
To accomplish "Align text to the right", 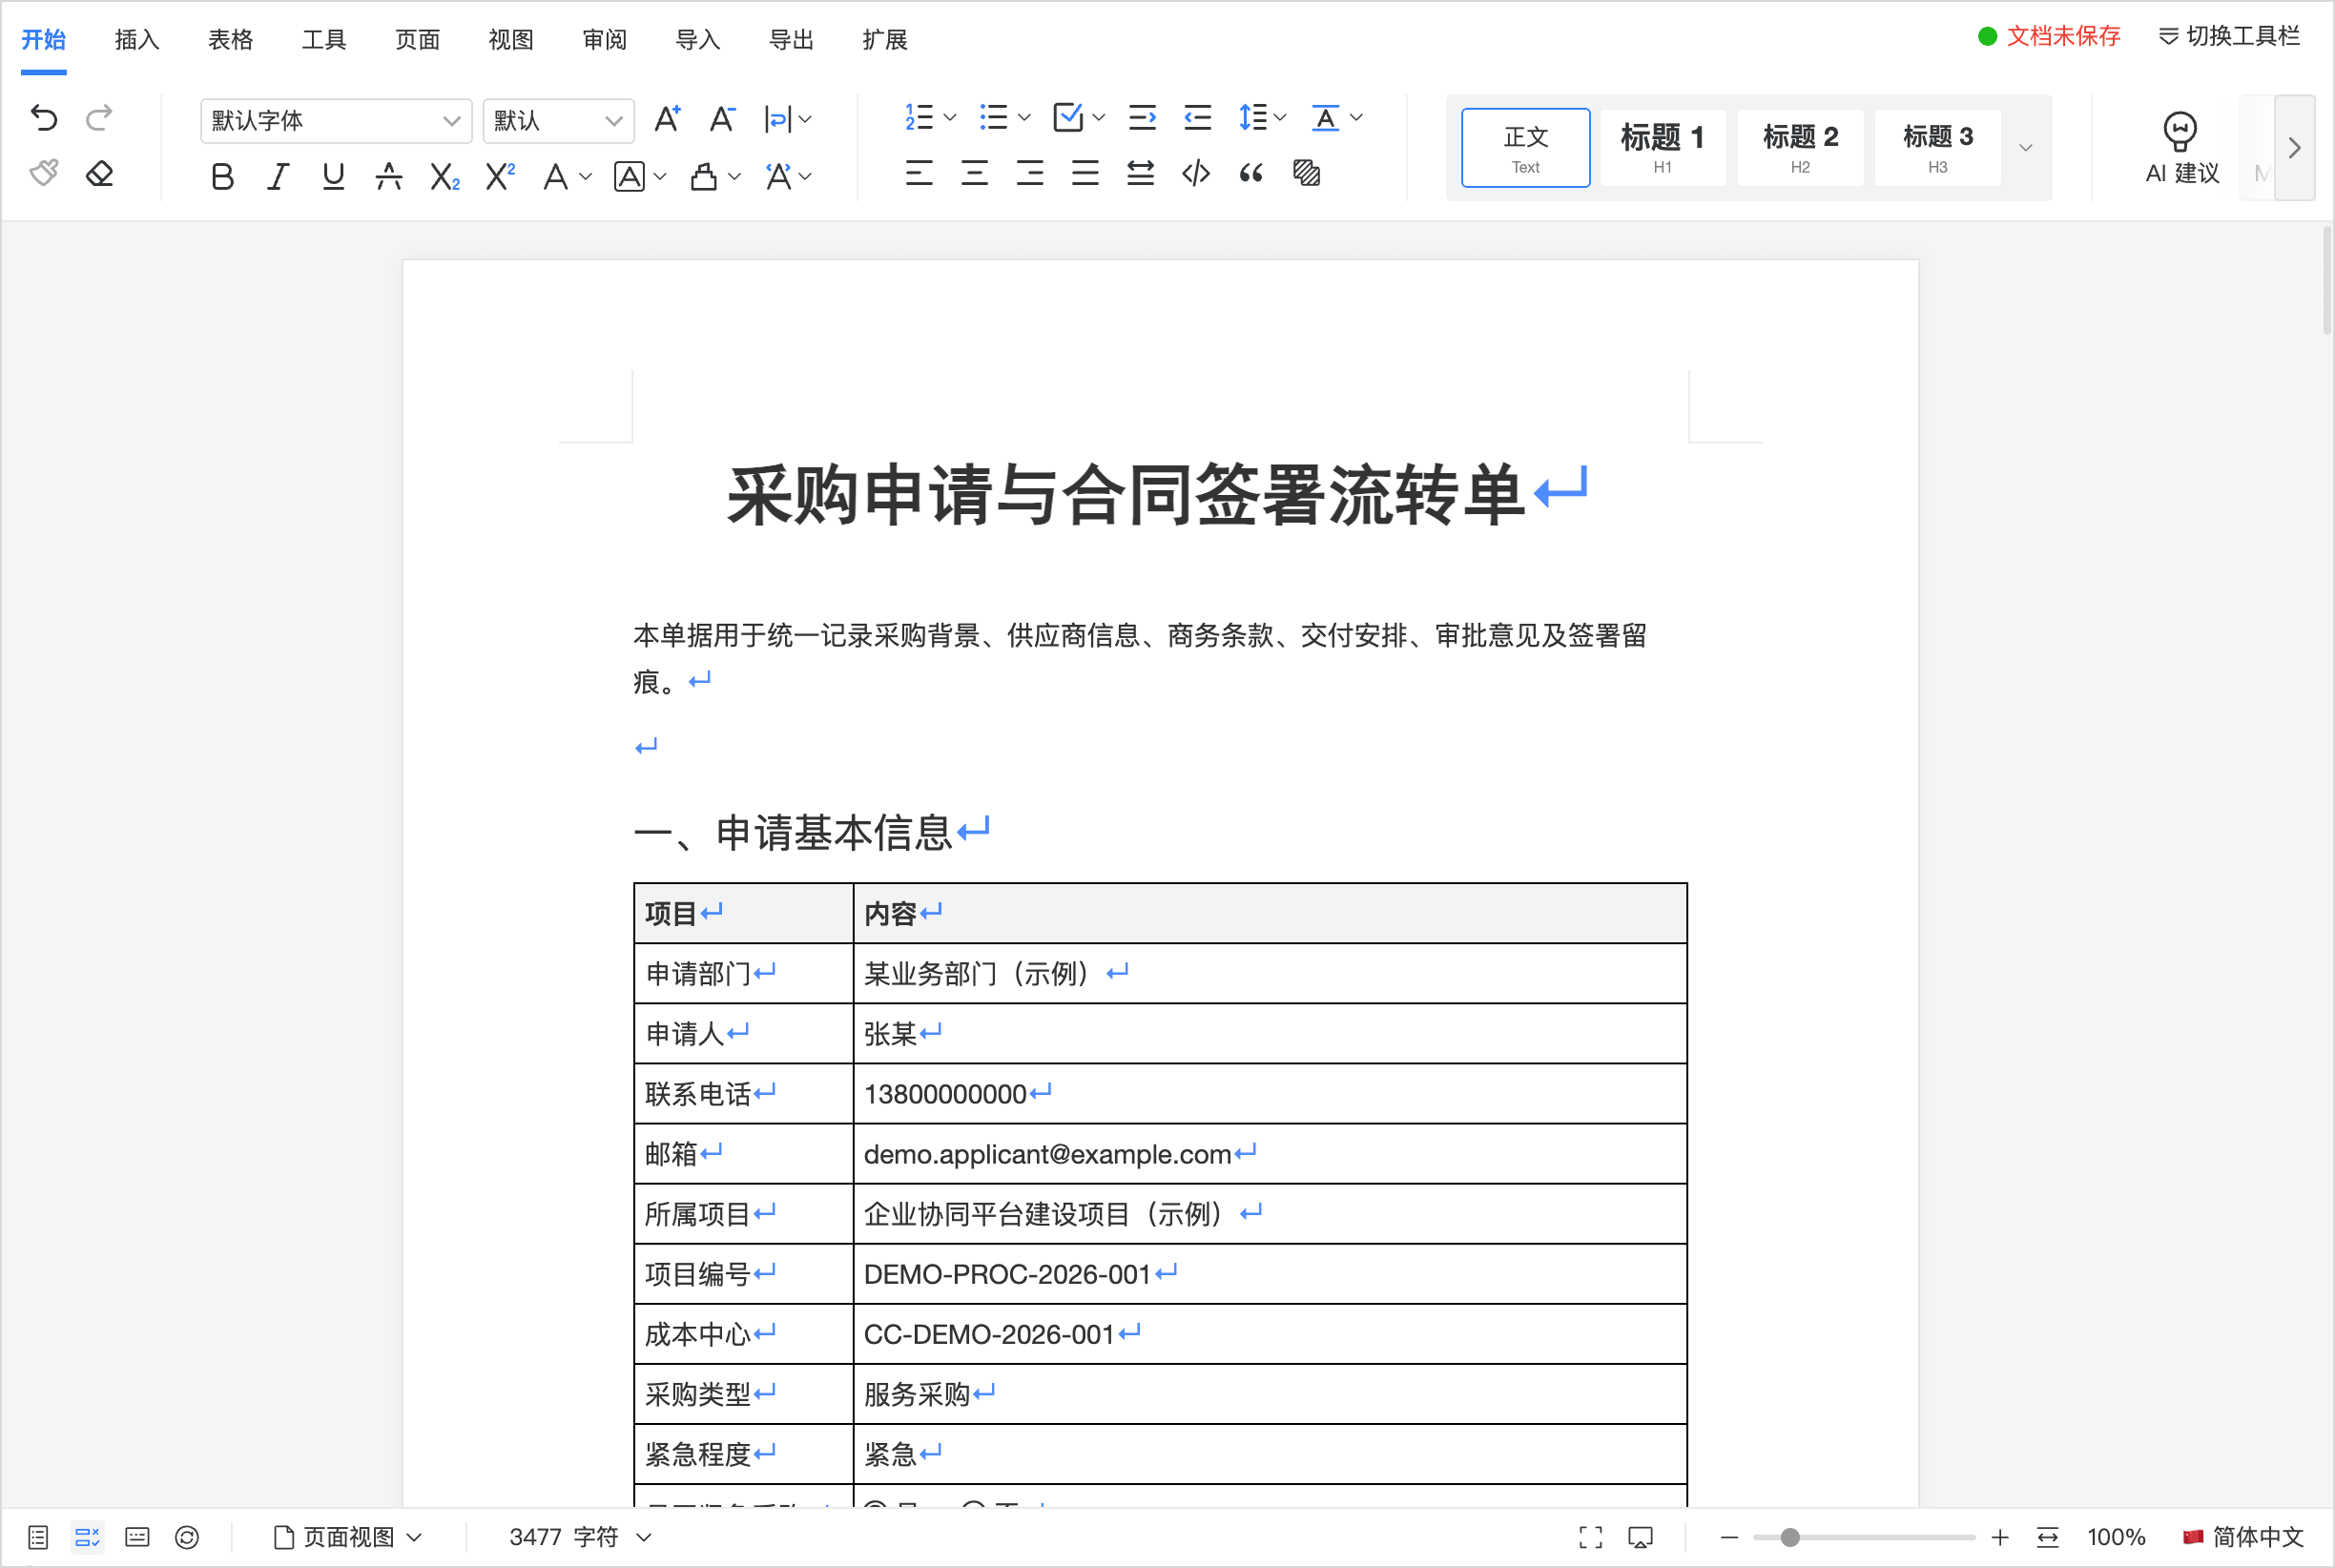I will [1030, 174].
